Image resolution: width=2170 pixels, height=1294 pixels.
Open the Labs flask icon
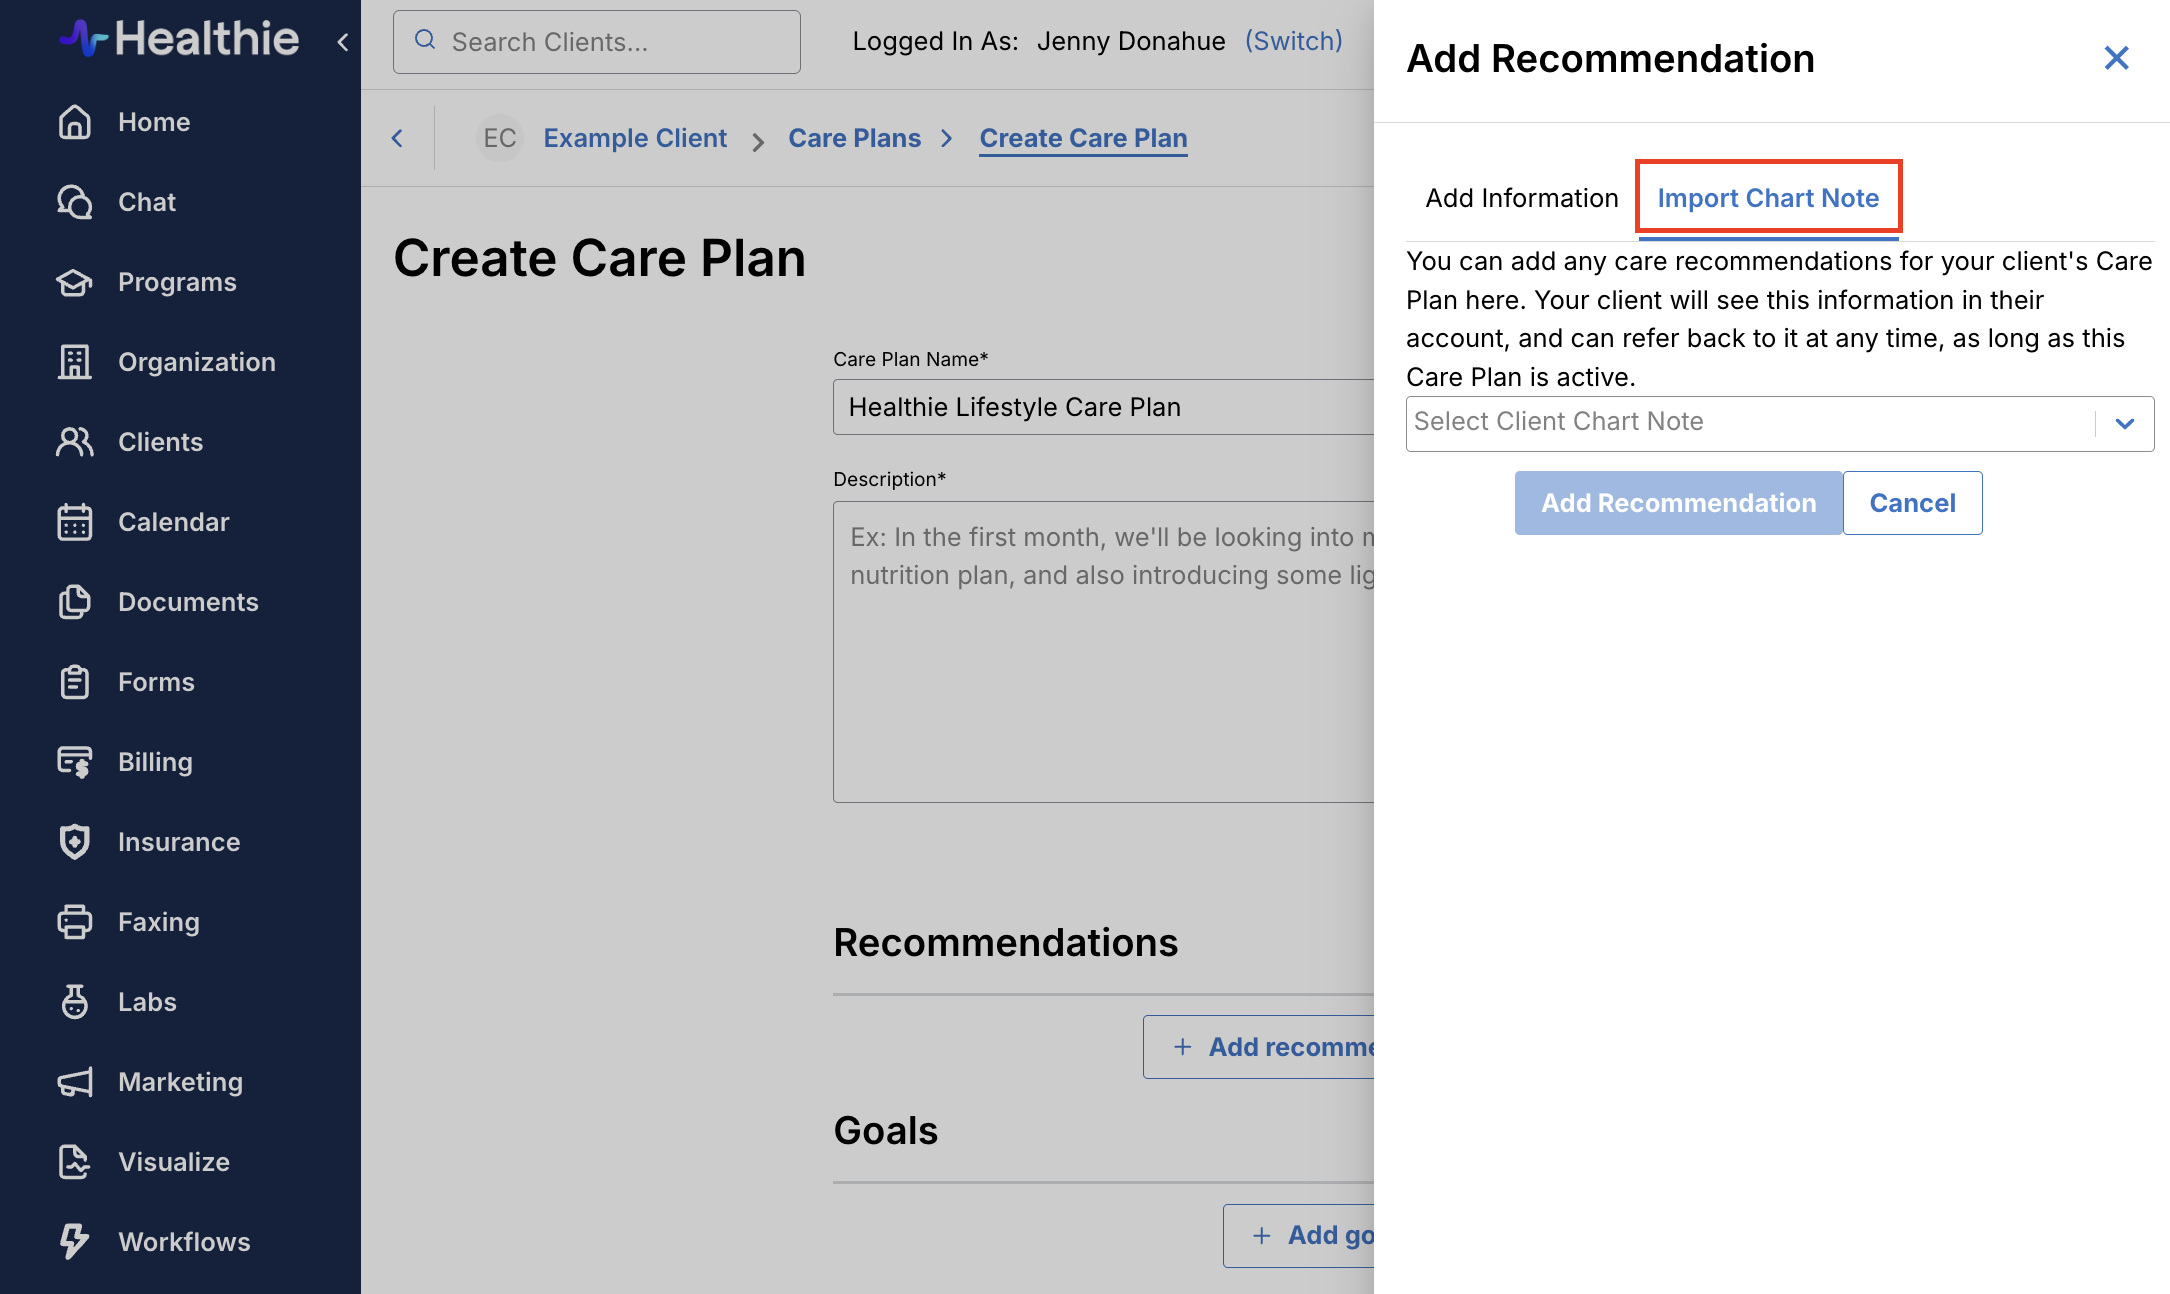[75, 1002]
